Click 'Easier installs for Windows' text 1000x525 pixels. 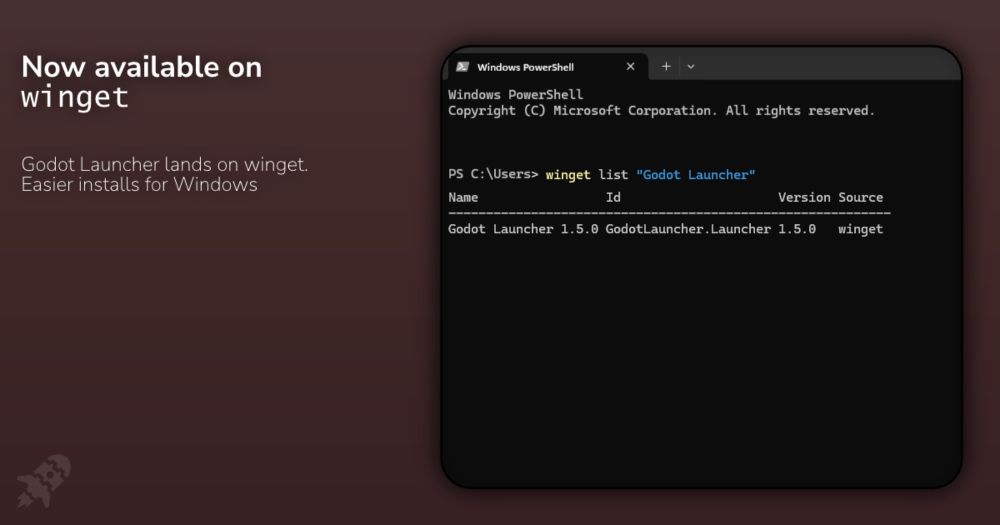[139, 184]
